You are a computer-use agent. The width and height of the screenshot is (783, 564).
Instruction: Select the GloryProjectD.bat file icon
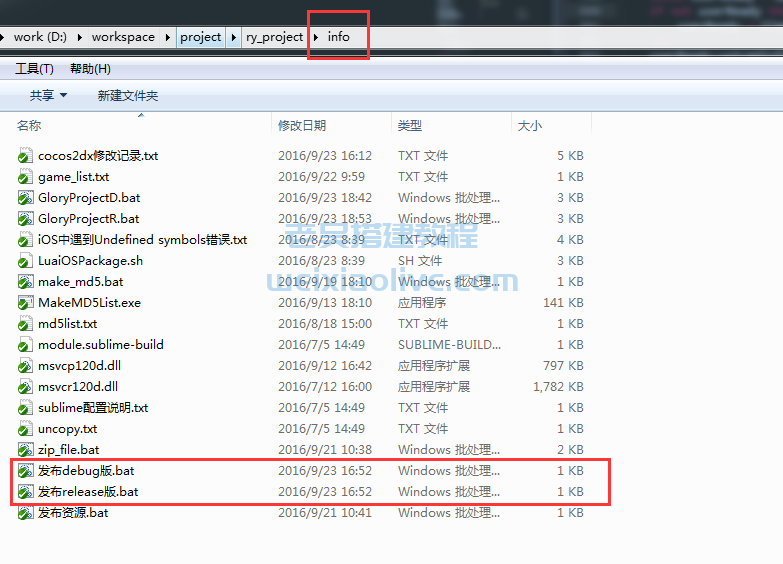click(x=25, y=198)
